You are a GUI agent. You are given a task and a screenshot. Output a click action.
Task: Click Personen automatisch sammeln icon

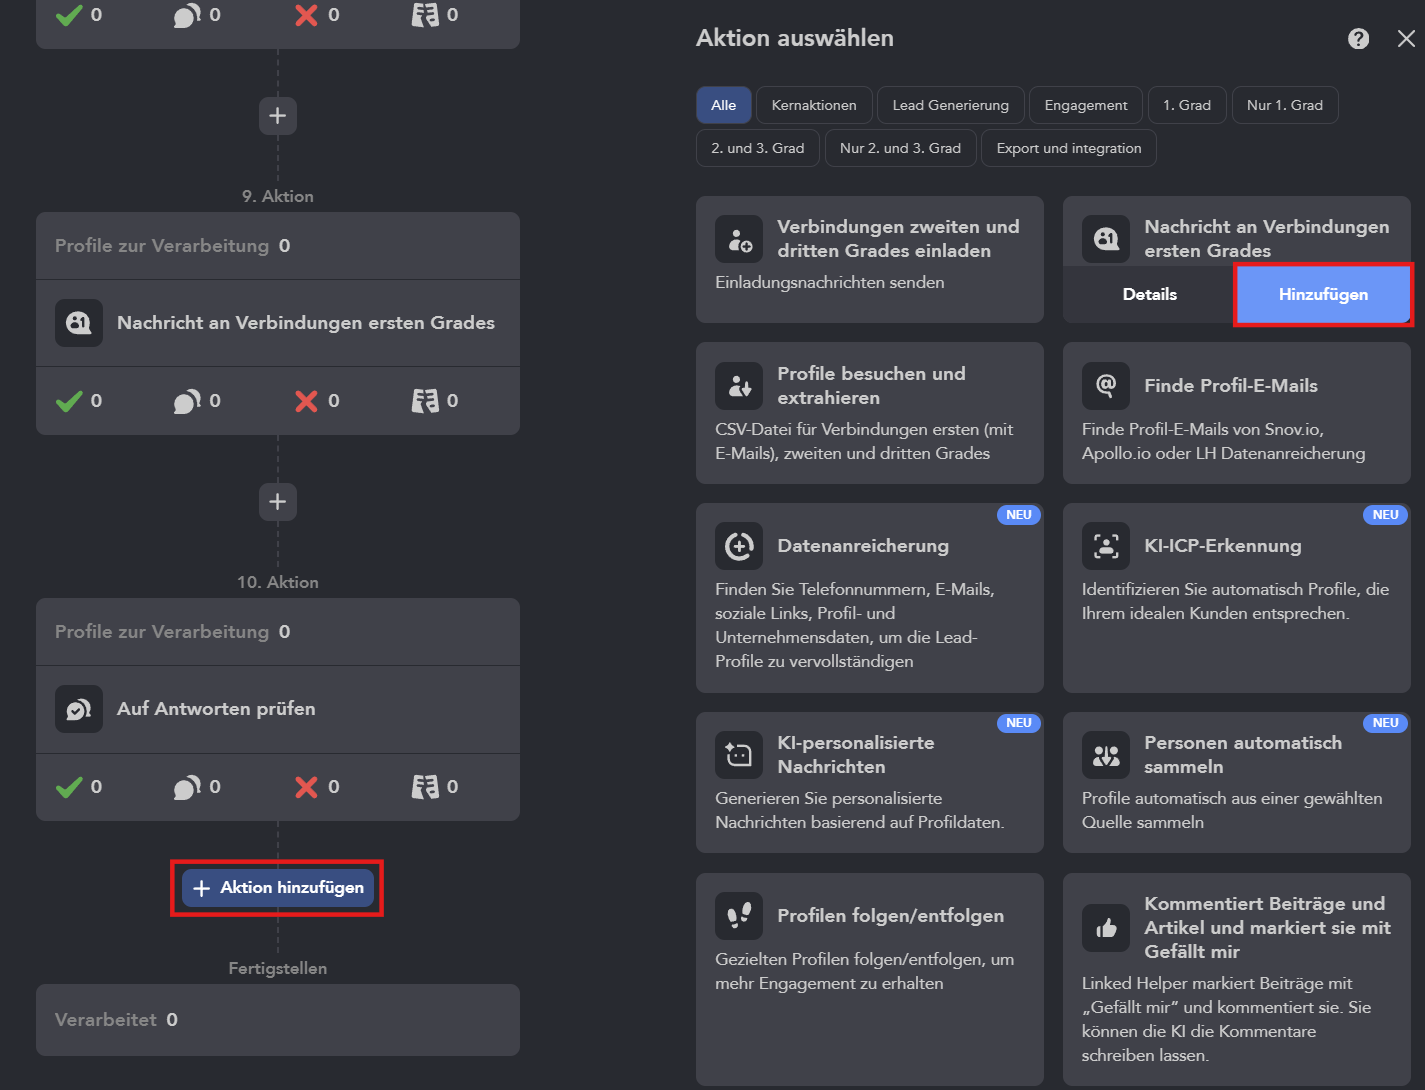tap(1106, 755)
